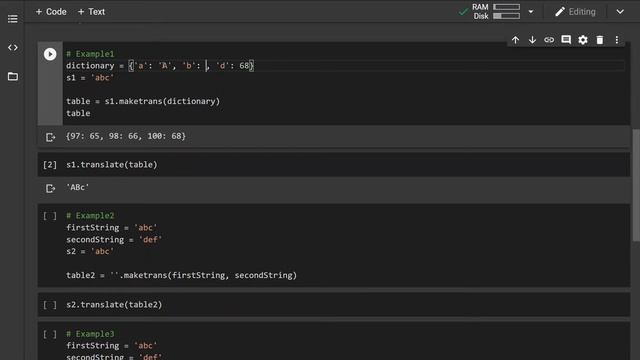This screenshot has height=360, width=640.
Task: Add a new Code cell
Action: pyautogui.click(x=51, y=12)
